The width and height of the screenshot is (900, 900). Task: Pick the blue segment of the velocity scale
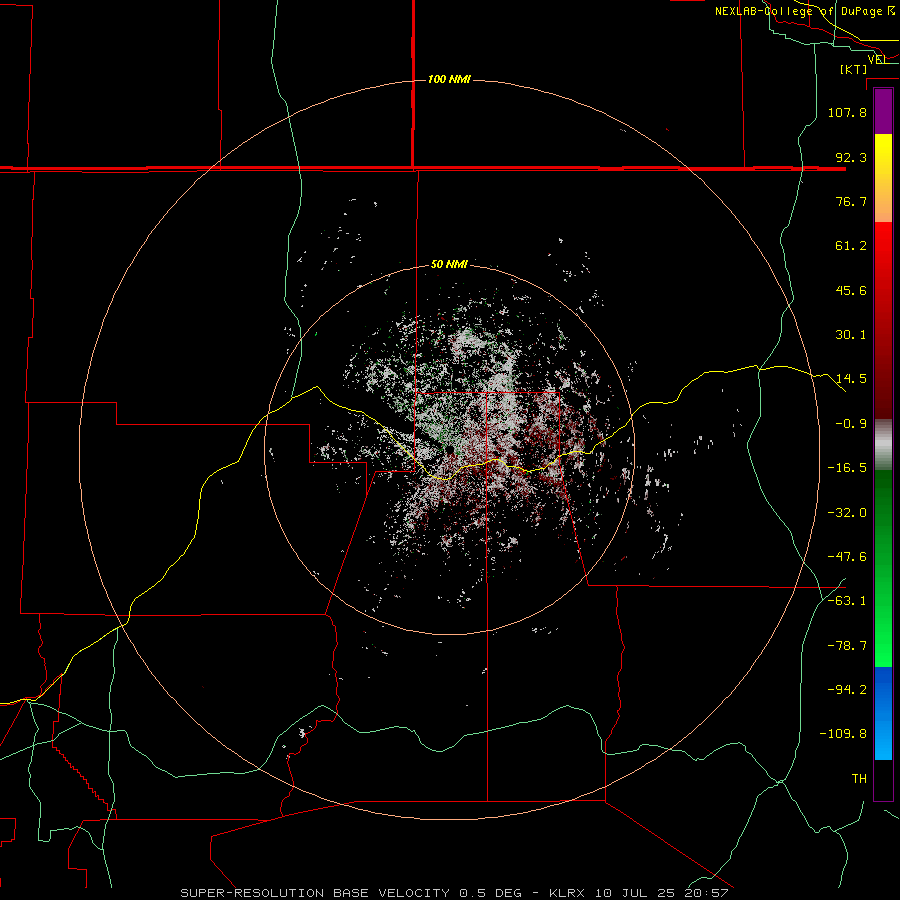(883, 713)
